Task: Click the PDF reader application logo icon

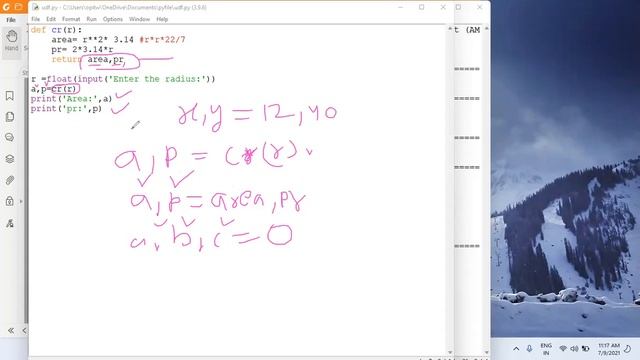Action: (6, 7)
